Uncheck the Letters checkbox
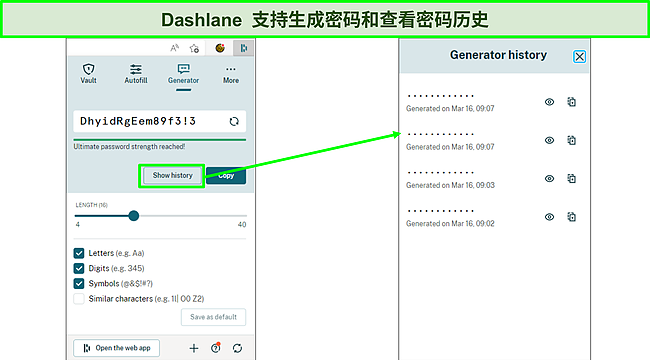 coord(79,253)
